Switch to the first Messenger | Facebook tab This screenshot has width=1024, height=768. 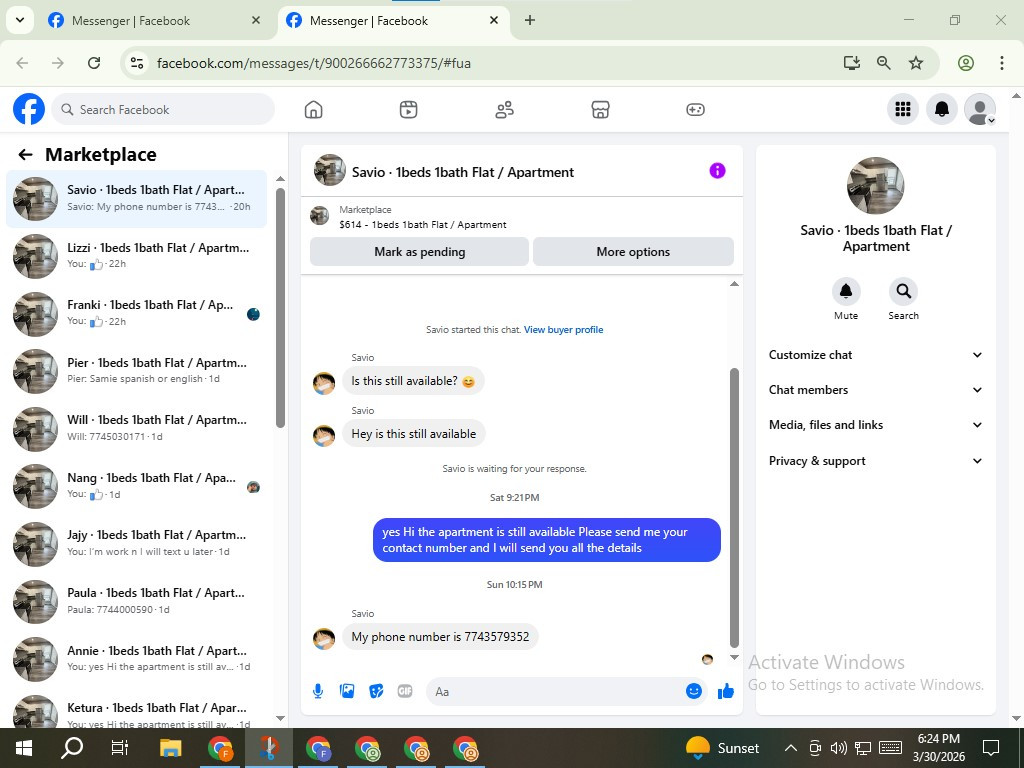pyautogui.click(x=154, y=21)
